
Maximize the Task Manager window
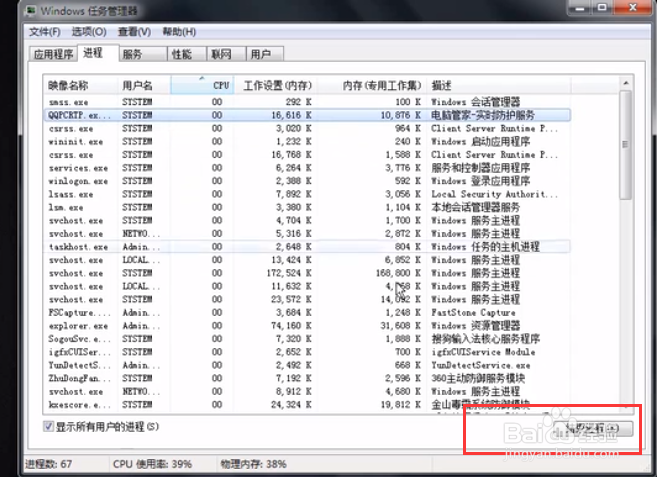pyautogui.click(x=602, y=8)
